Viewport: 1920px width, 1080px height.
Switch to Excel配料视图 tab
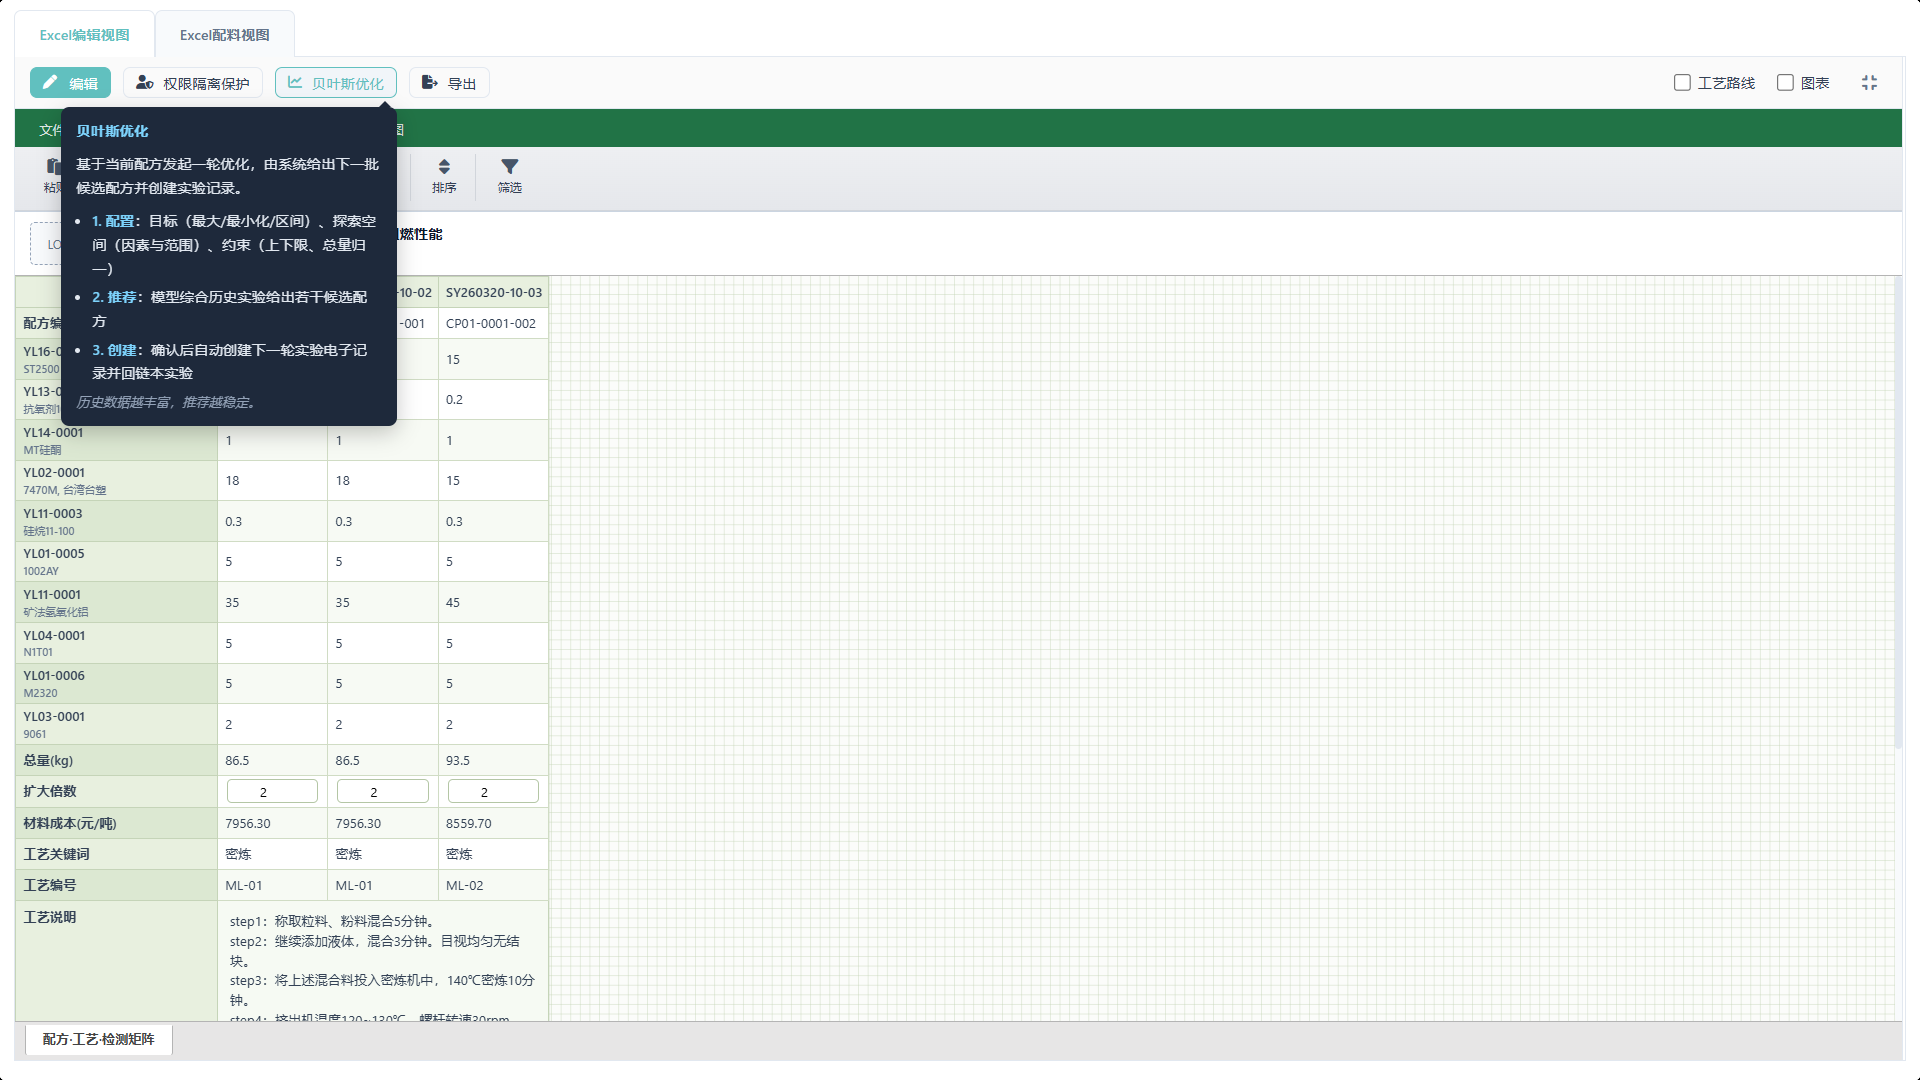pos(225,35)
